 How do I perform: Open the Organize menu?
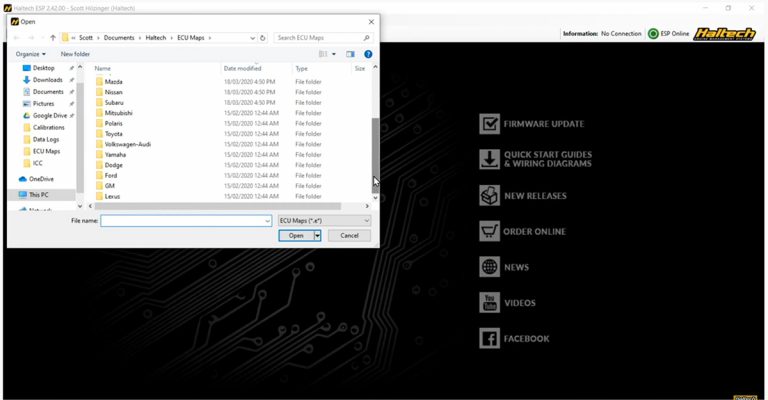pos(30,54)
